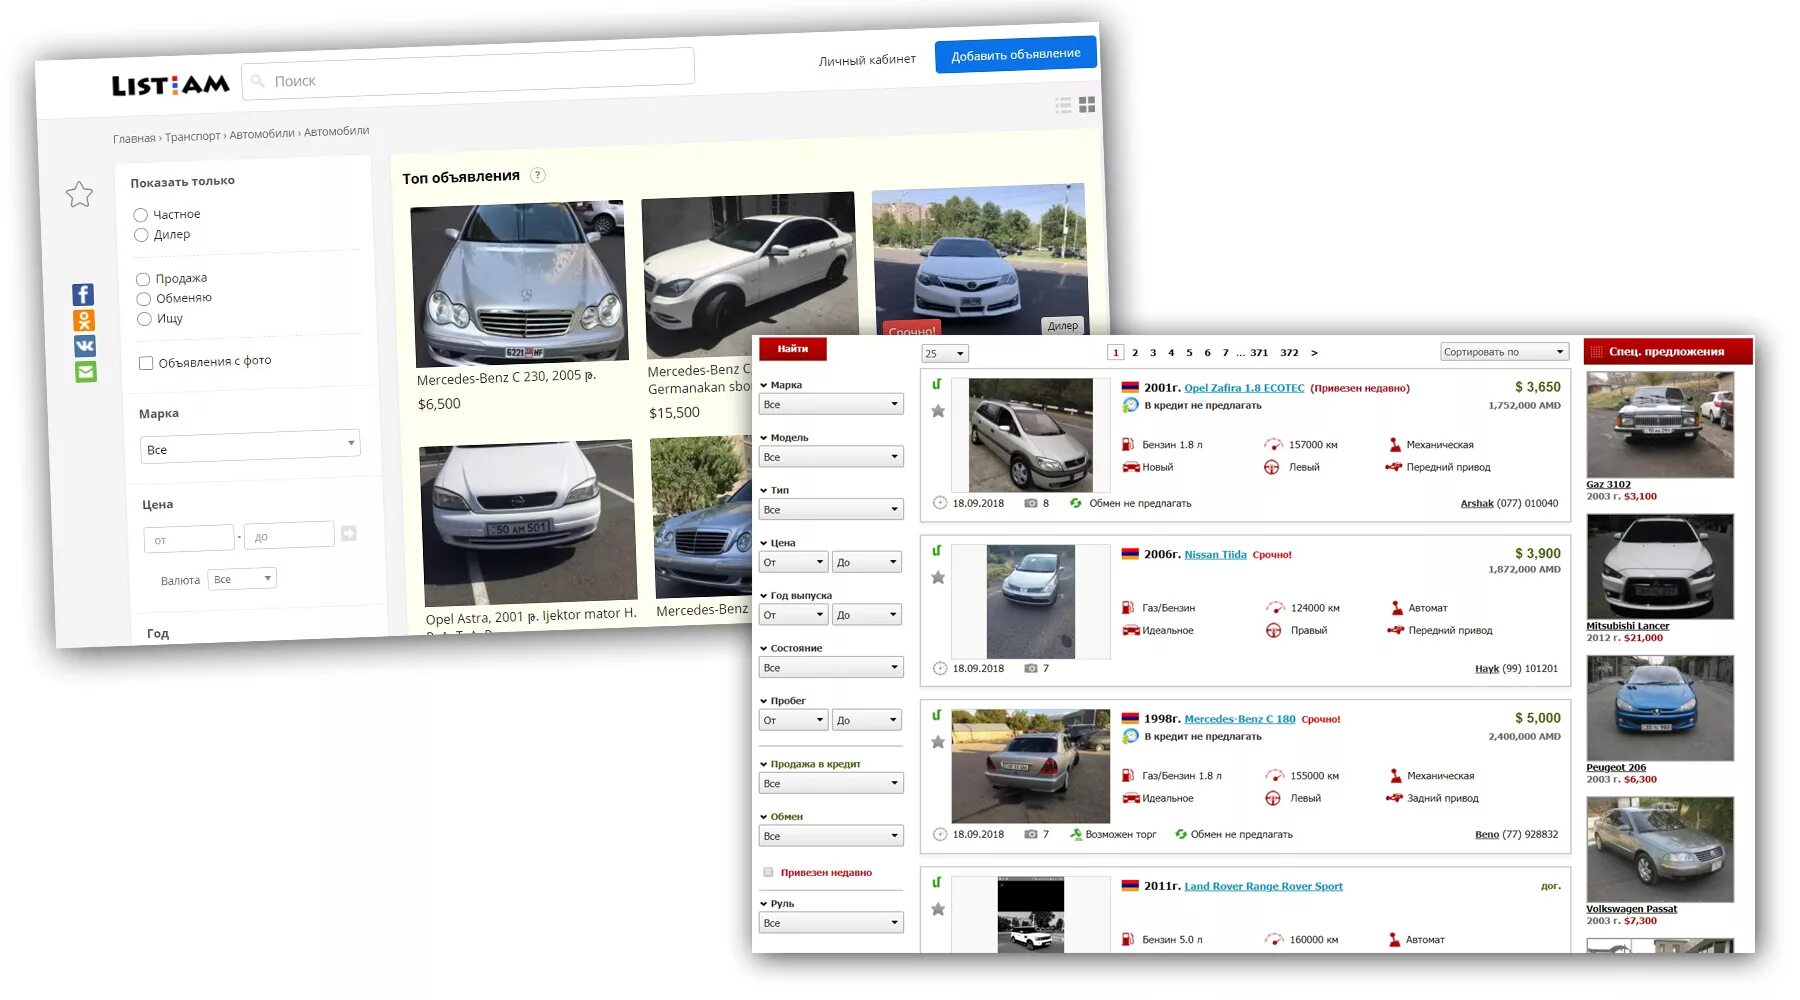Open the Валюта currency dropdown
This screenshot has width=1800, height=1000.
click(242, 579)
